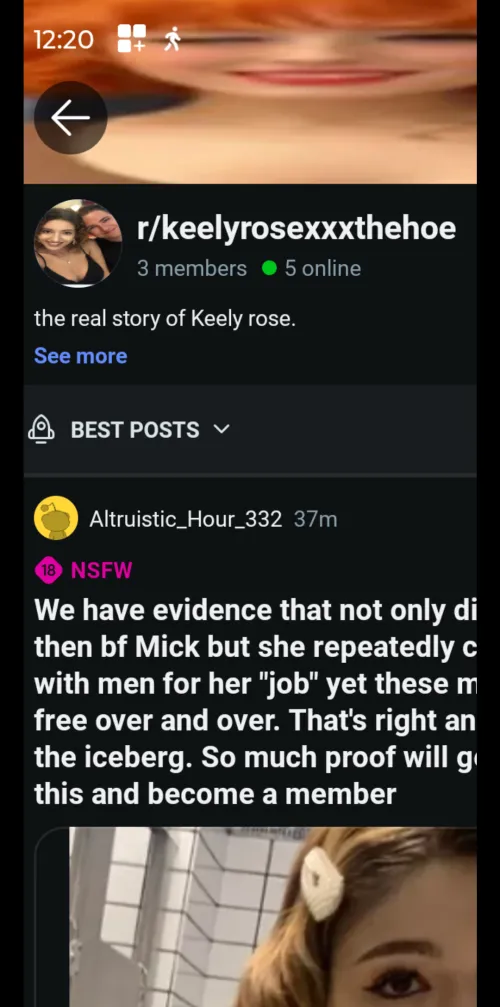Tap the walking figure status icon
The height and width of the screenshot is (1007, 500).
click(171, 39)
